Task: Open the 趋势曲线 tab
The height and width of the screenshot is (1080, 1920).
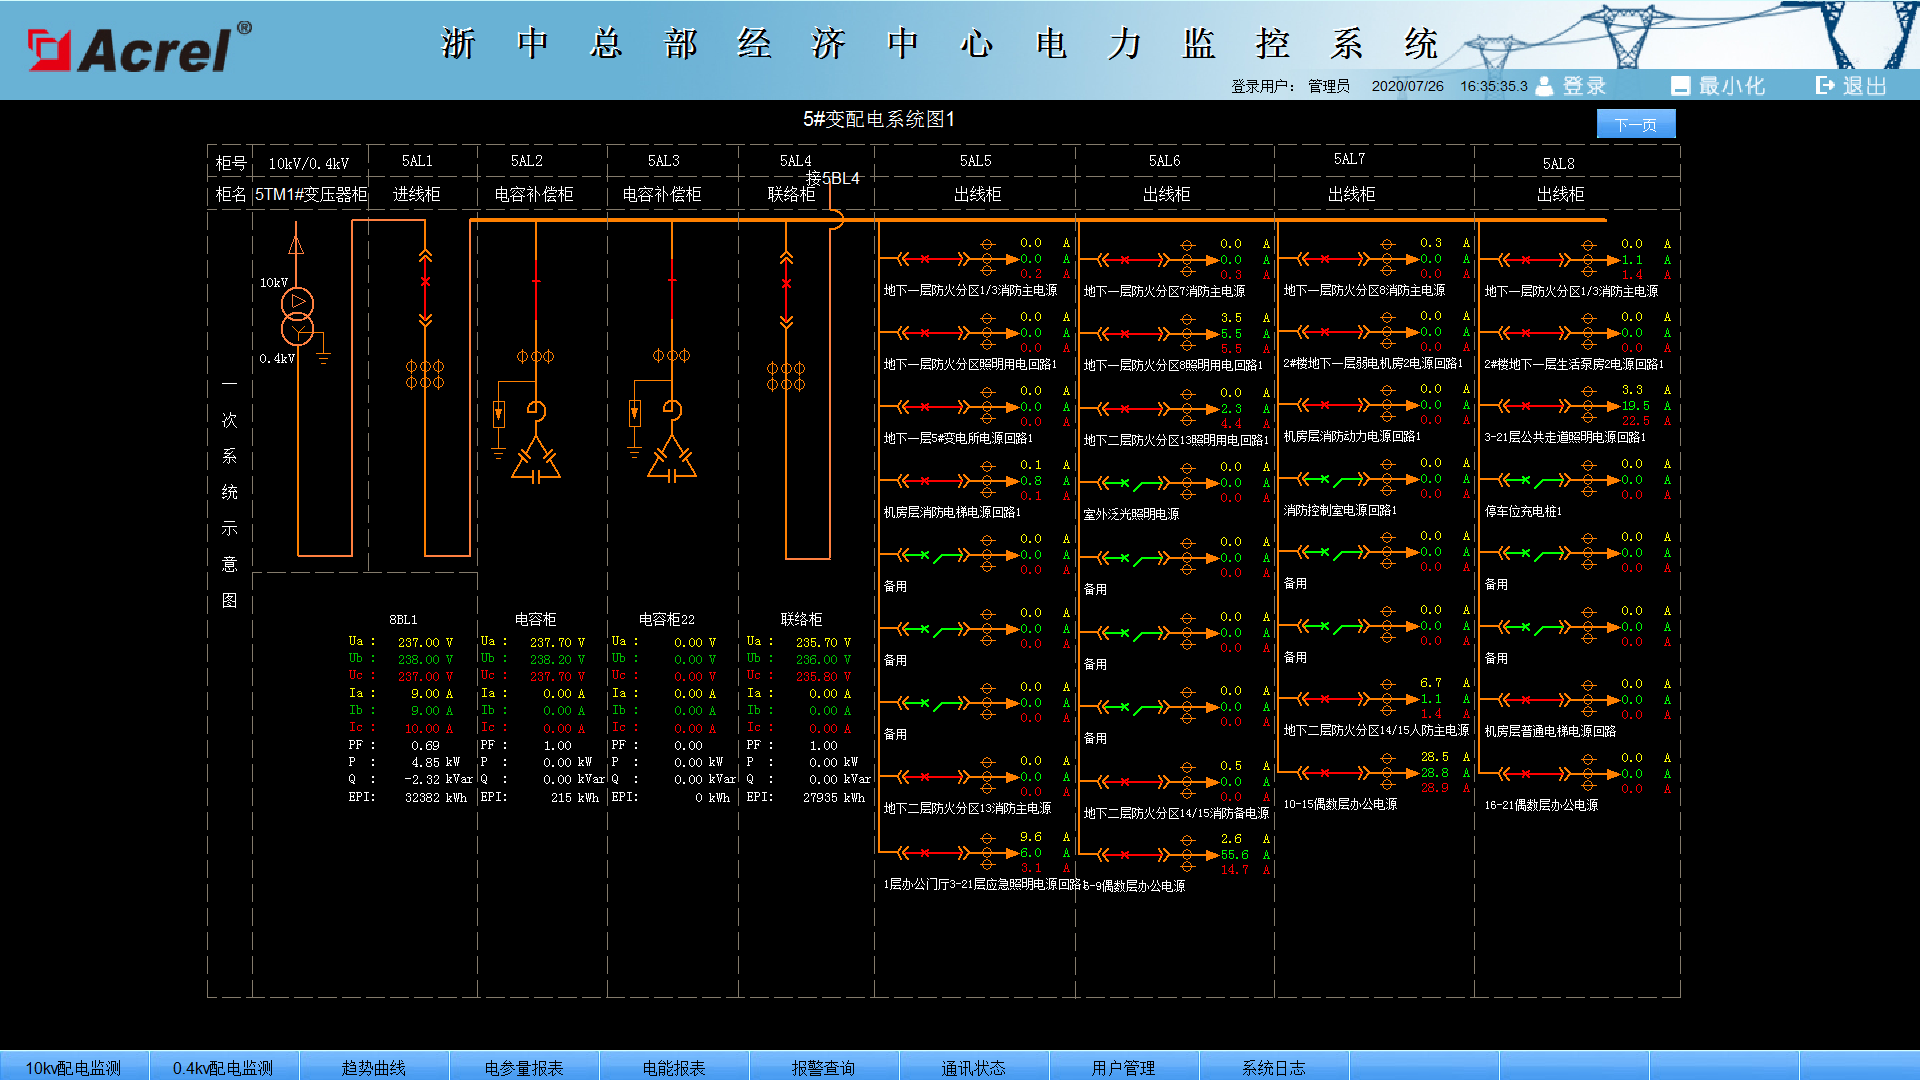Action: (x=374, y=1067)
